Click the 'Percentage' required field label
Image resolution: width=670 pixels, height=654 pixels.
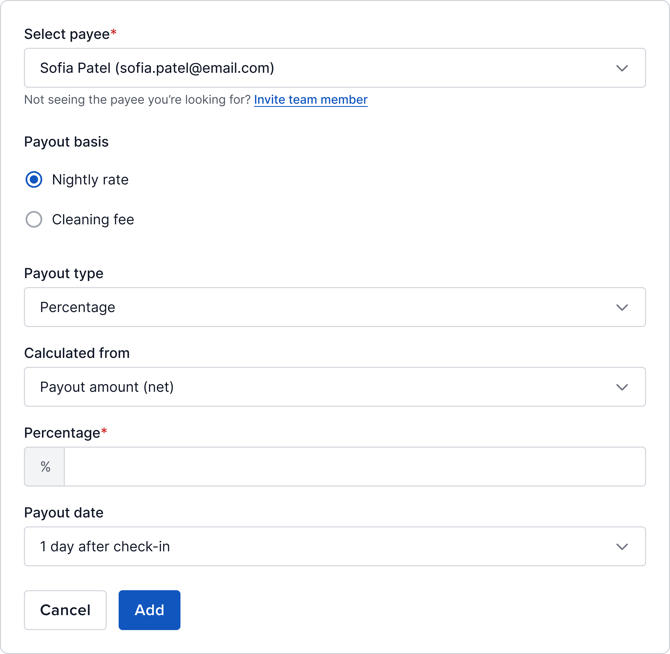62,433
